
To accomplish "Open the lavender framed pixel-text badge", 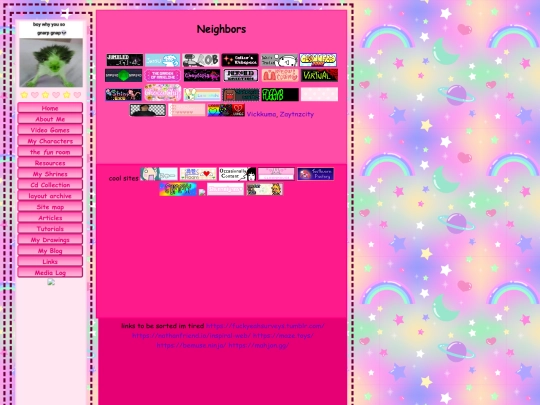I will 241,75.
